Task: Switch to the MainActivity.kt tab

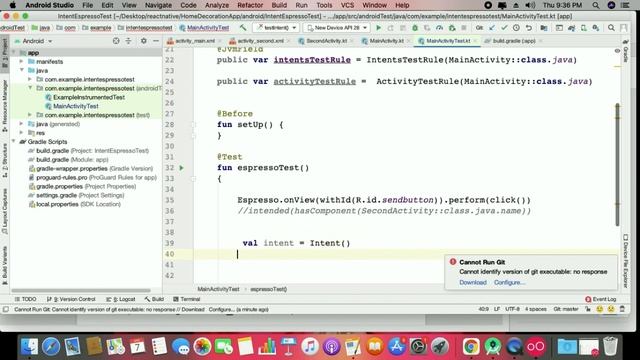Action: click(x=386, y=41)
